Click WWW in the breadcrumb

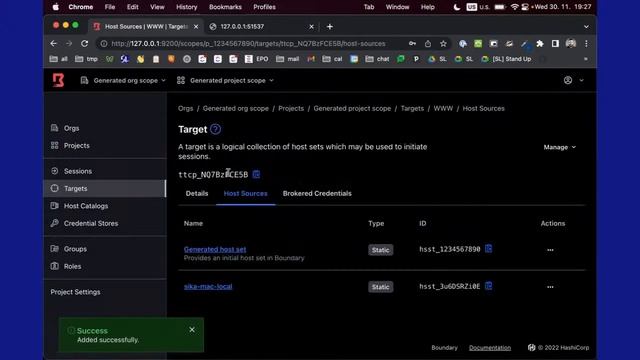443,109
